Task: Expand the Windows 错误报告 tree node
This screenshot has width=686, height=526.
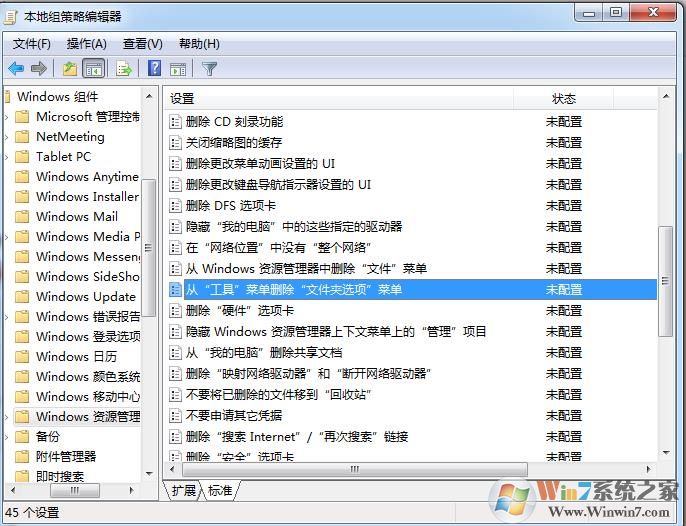Action: 7,317
